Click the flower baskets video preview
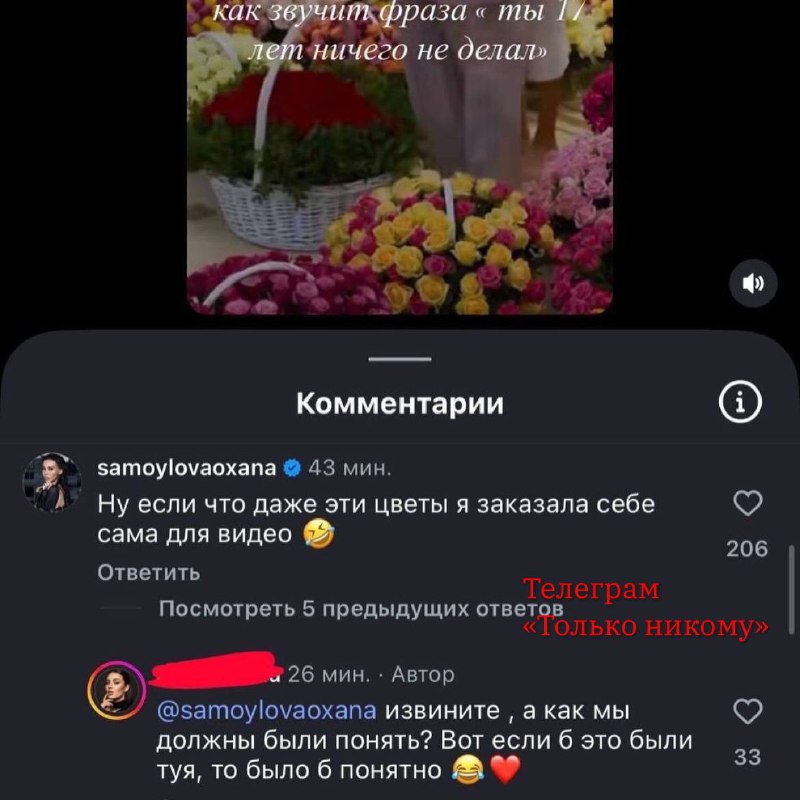 pyautogui.click(x=400, y=157)
